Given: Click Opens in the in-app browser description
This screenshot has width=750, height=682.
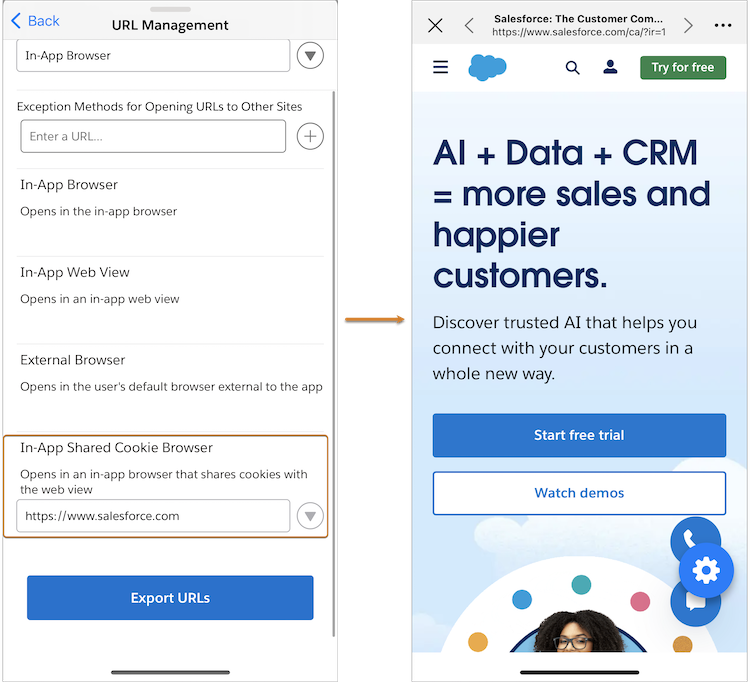Looking at the screenshot, I should 99,211.
